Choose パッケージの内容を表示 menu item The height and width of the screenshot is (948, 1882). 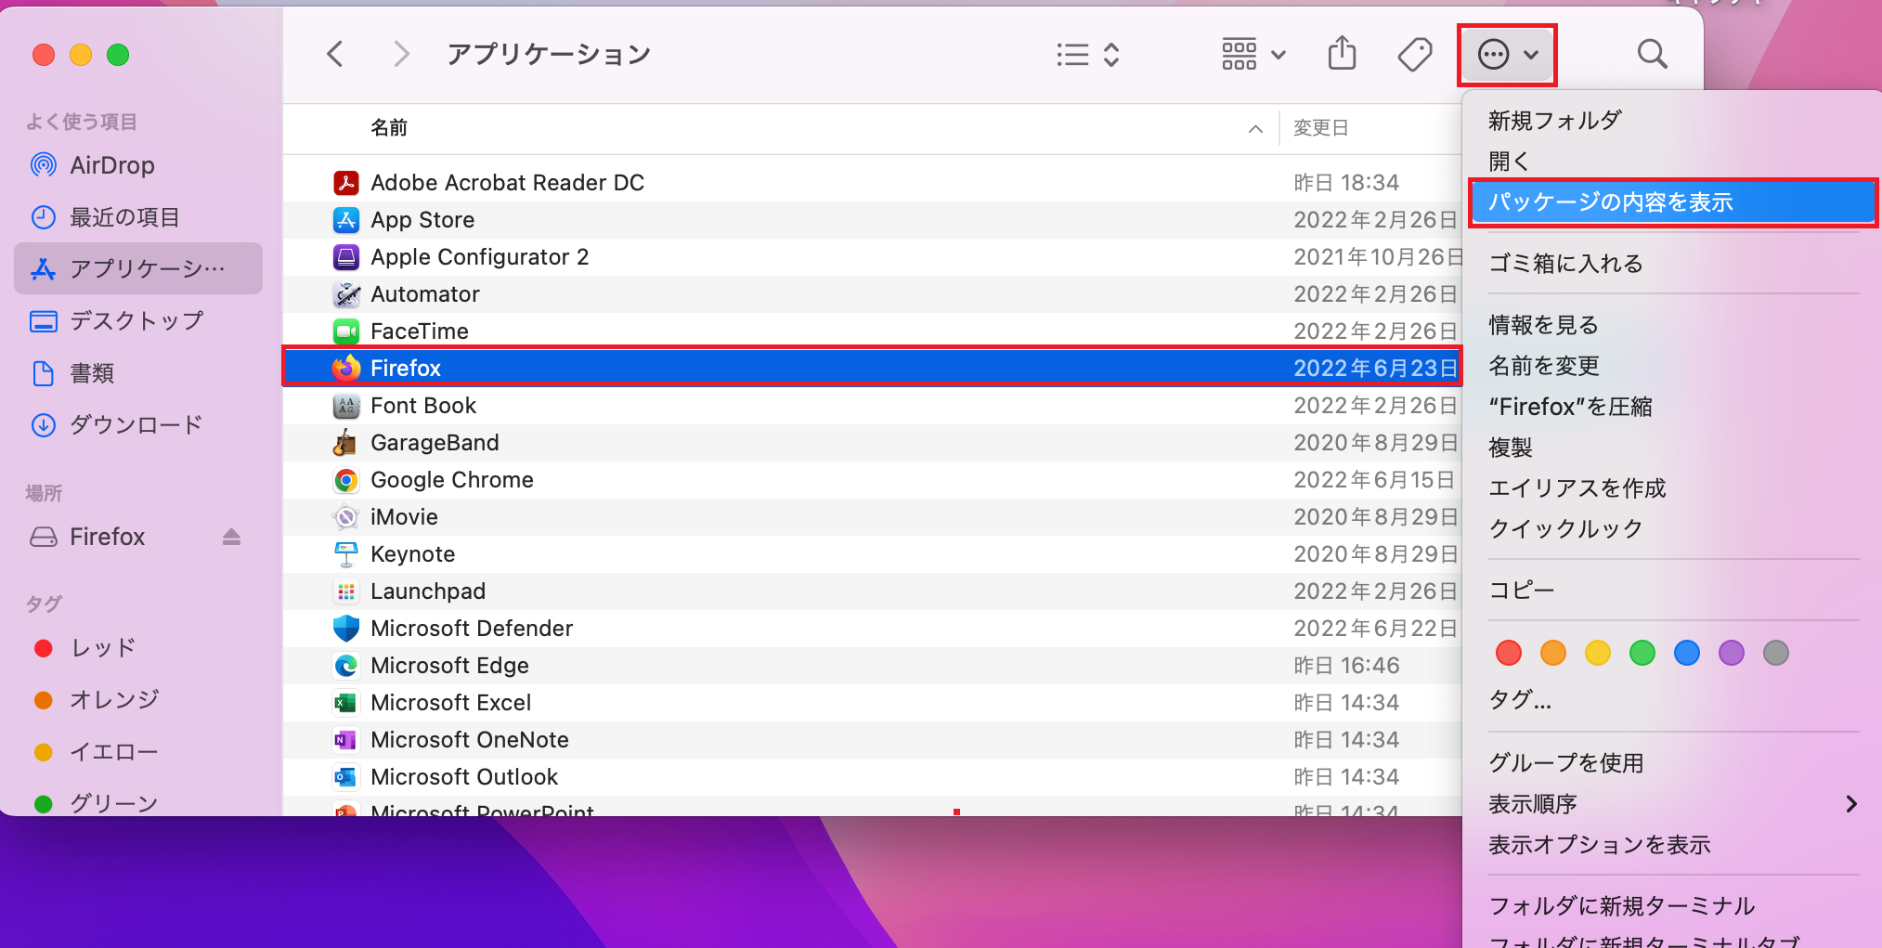(x=1671, y=202)
